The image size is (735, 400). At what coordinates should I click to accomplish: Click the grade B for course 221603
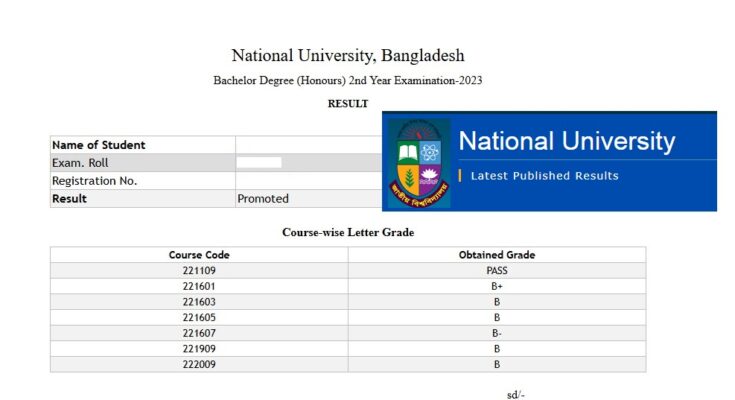[x=497, y=302]
